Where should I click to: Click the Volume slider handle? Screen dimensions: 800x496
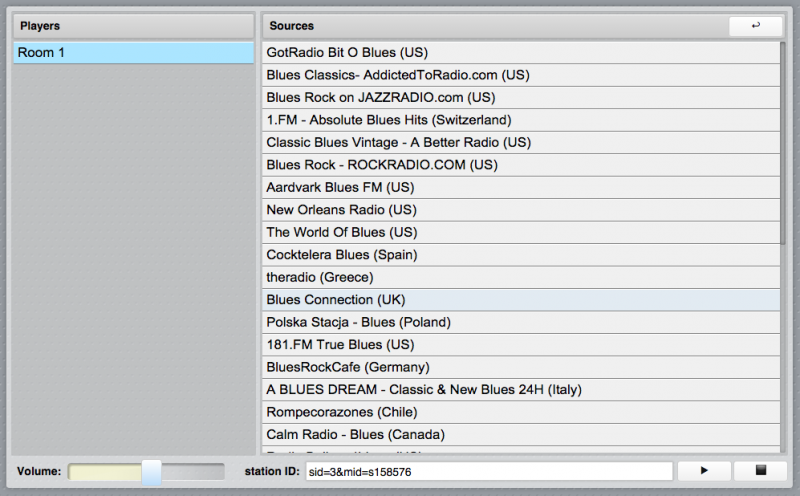152,472
